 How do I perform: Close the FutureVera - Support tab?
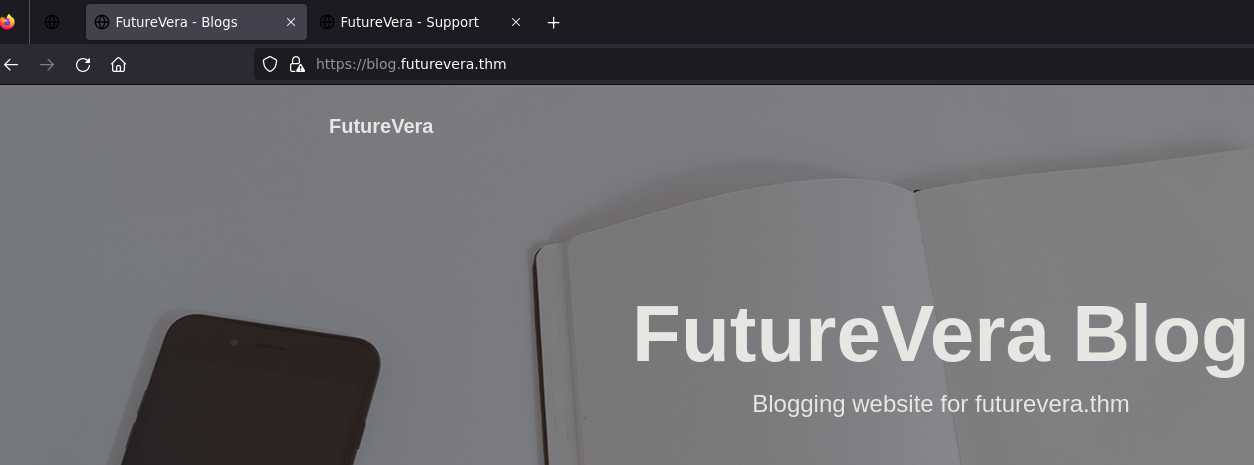click(x=516, y=22)
